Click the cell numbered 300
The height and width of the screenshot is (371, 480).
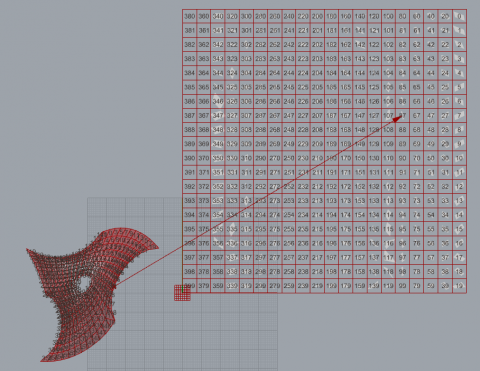[x=246, y=16]
